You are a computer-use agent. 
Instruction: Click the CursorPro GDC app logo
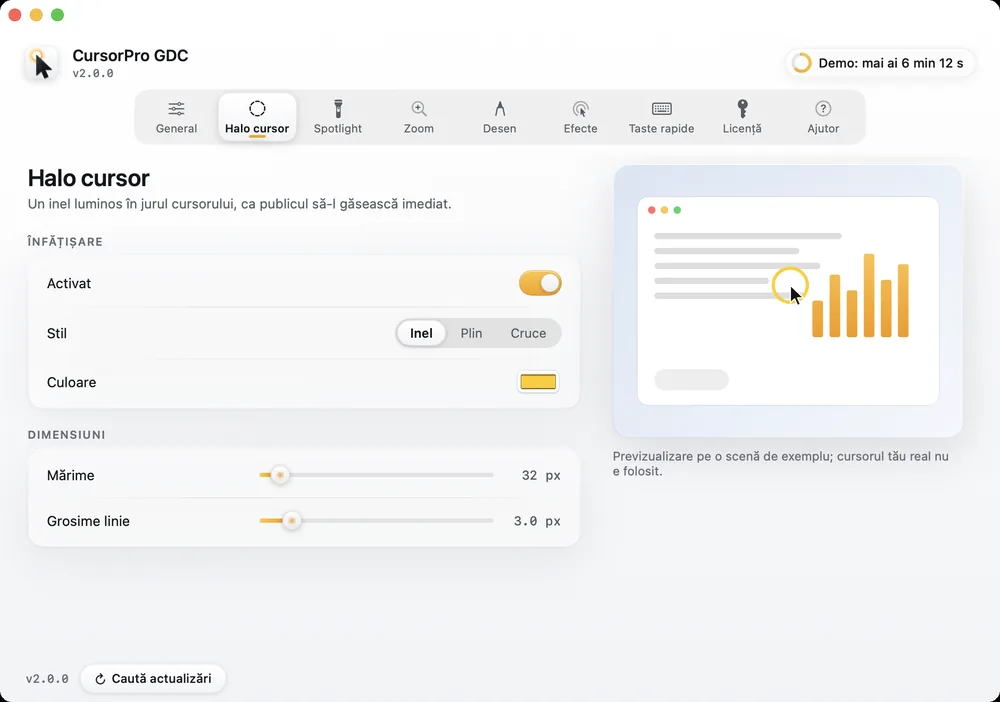pos(41,64)
